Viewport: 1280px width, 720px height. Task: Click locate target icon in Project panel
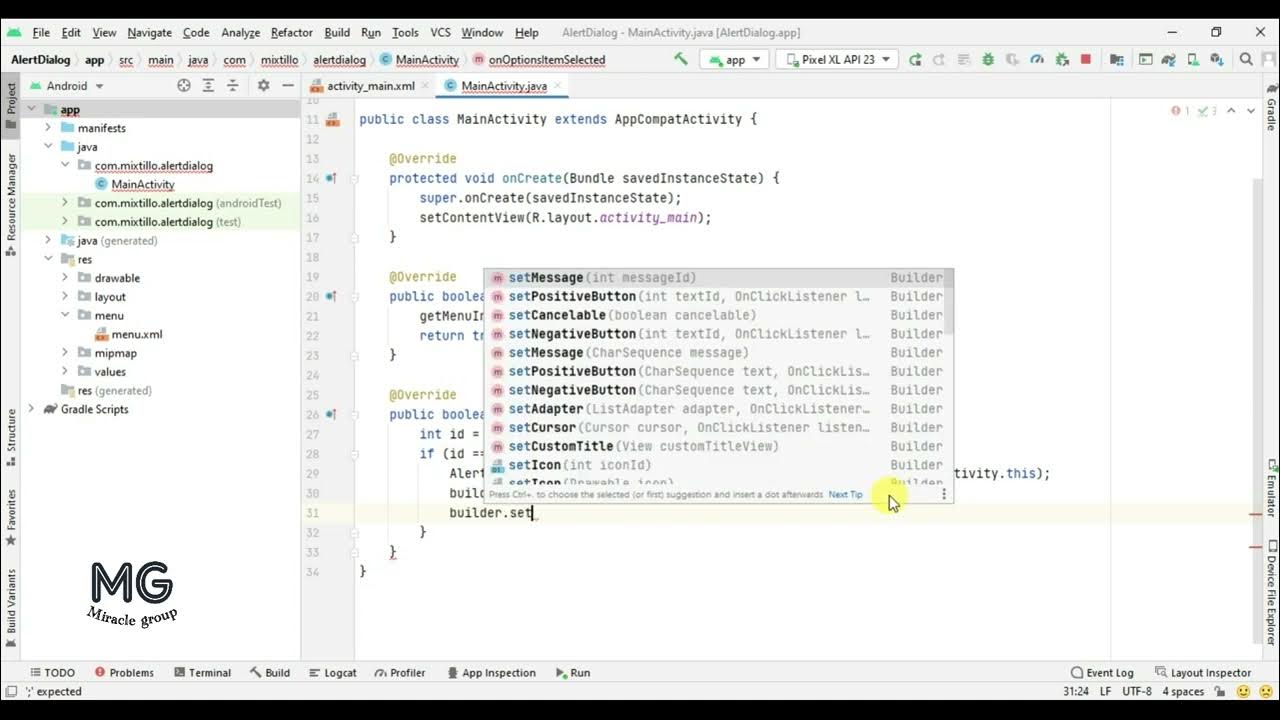184,86
